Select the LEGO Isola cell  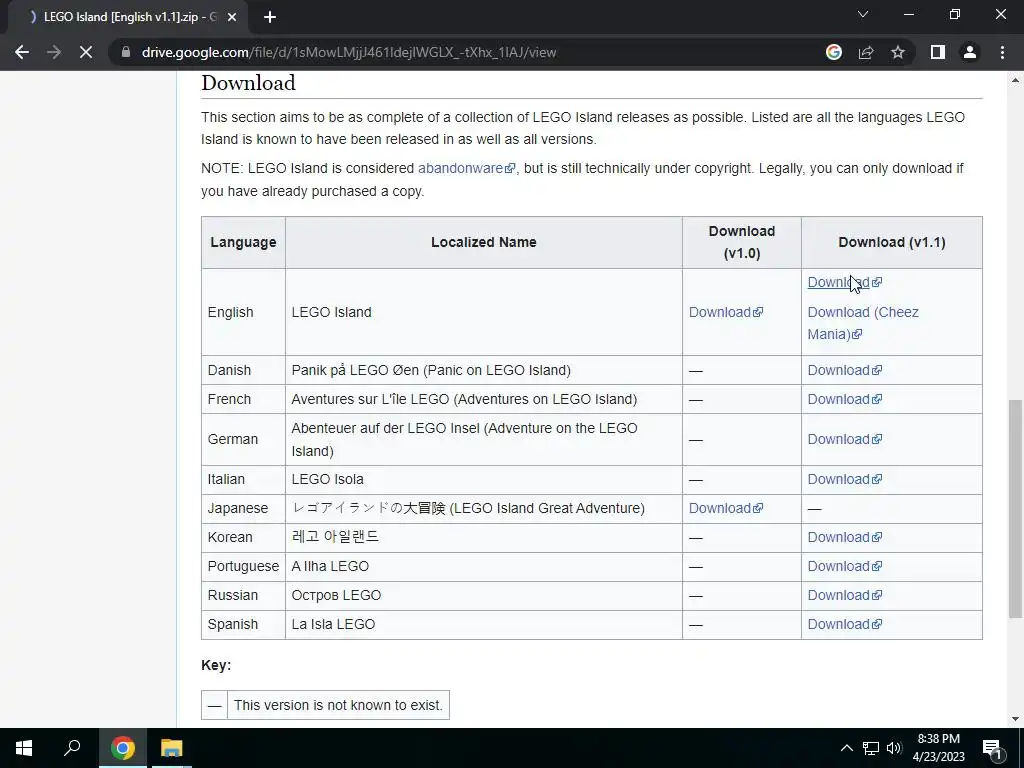(x=483, y=479)
